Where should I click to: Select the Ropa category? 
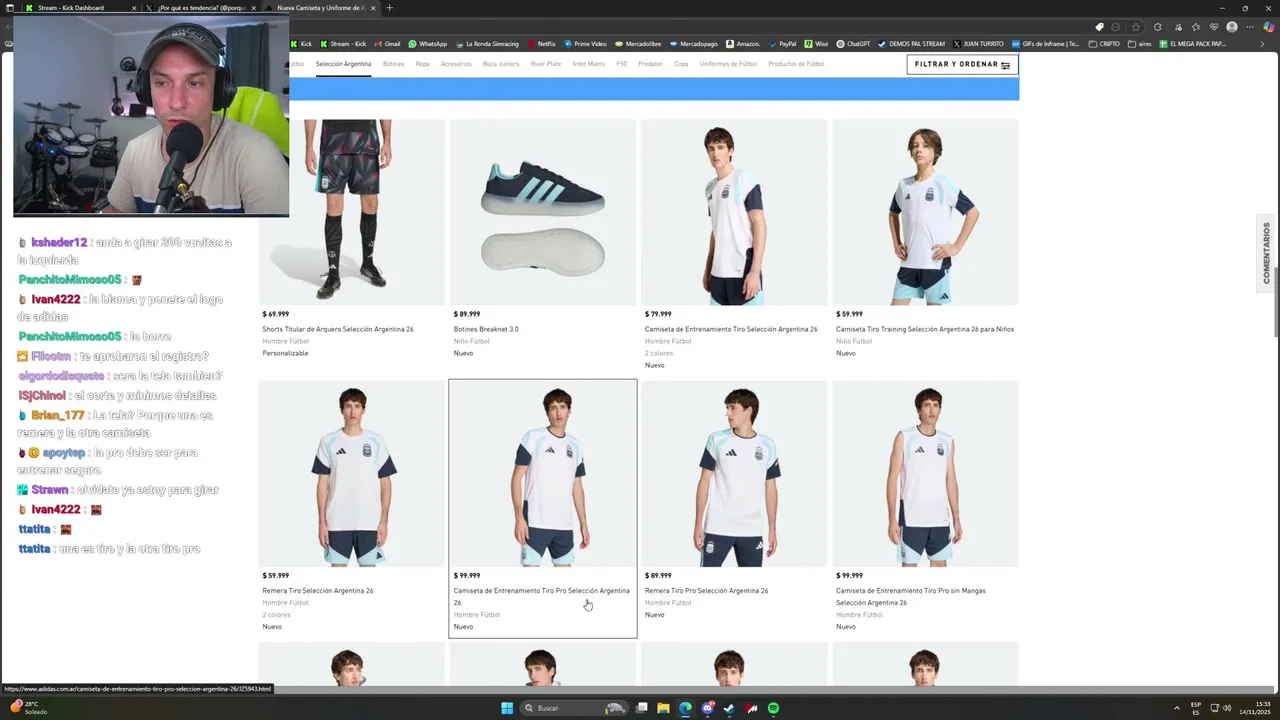pos(422,64)
